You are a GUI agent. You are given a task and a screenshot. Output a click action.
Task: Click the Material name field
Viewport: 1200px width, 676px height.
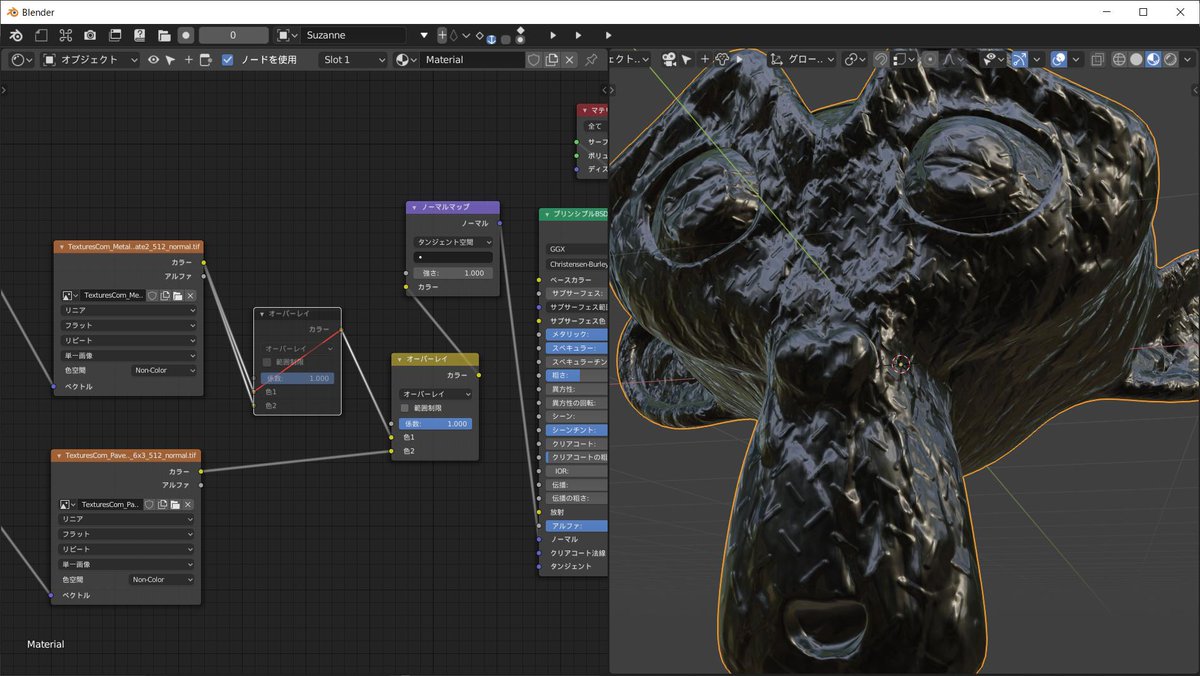(470, 60)
